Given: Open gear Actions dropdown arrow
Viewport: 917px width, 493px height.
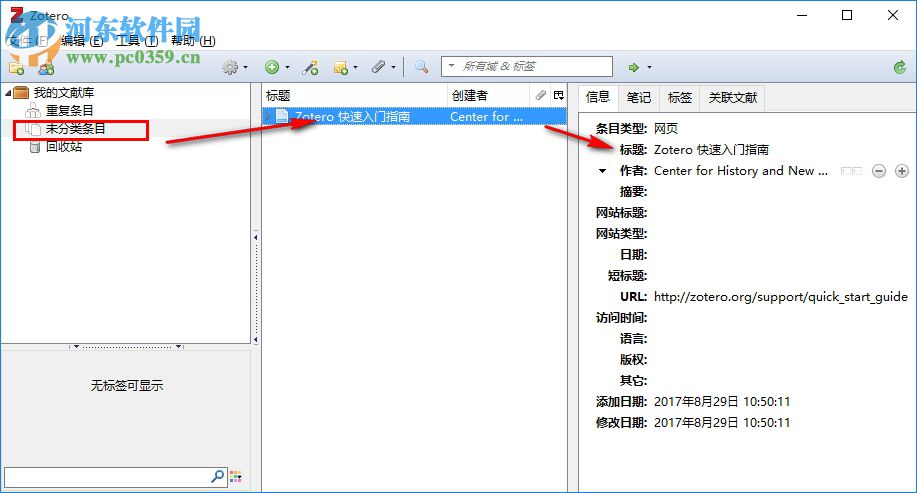Looking at the screenshot, I should coord(245,68).
